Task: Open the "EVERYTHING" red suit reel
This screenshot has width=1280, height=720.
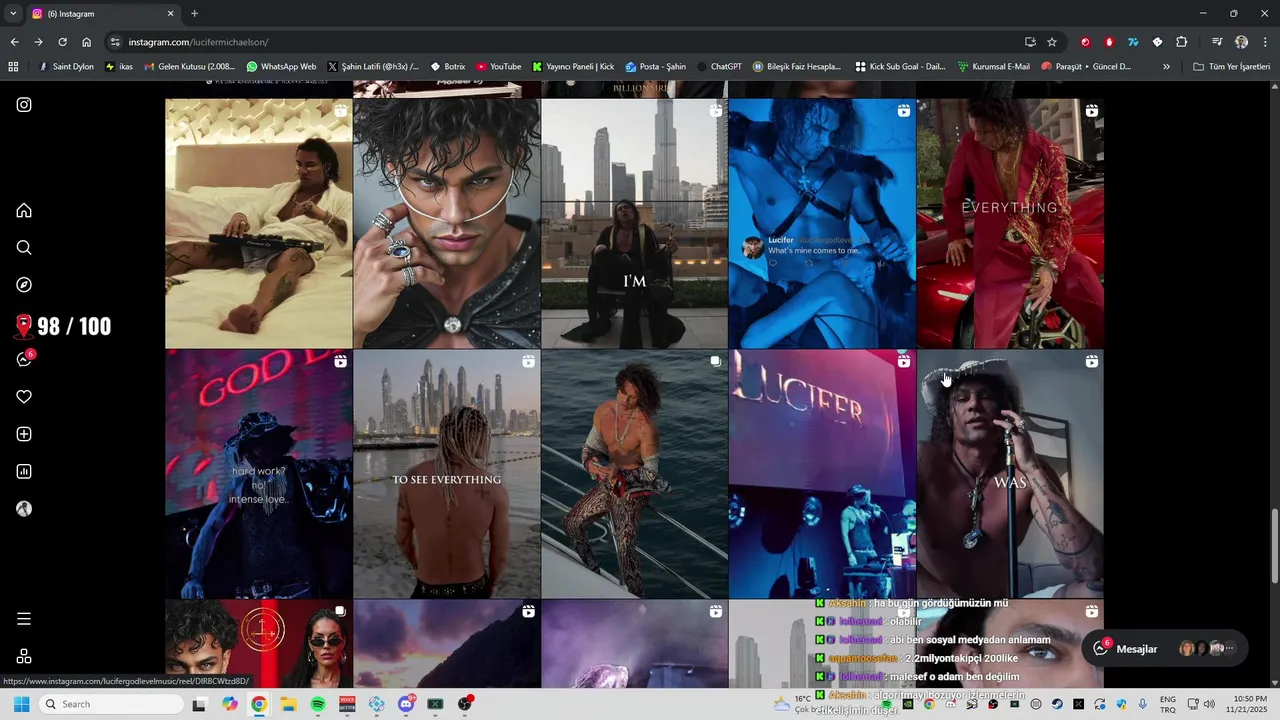Action: (1010, 223)
